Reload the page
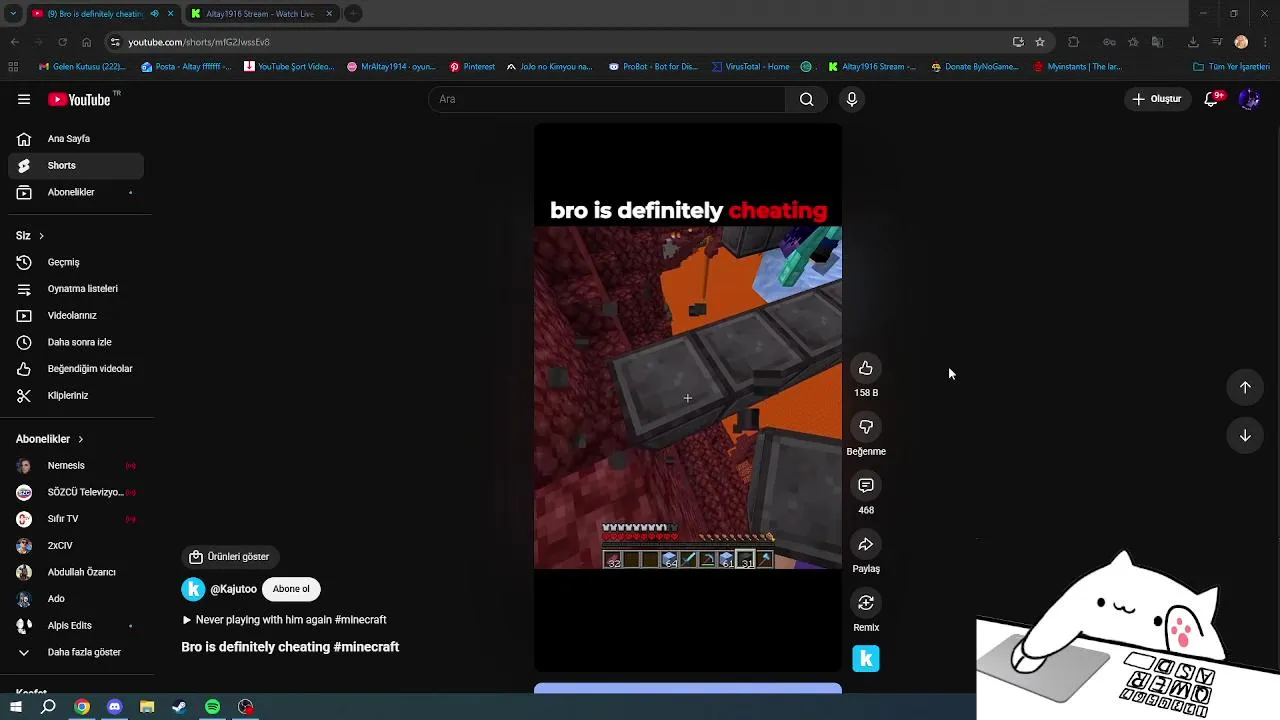This screenshot has width=1280, height=720. (x=62, y=42)
